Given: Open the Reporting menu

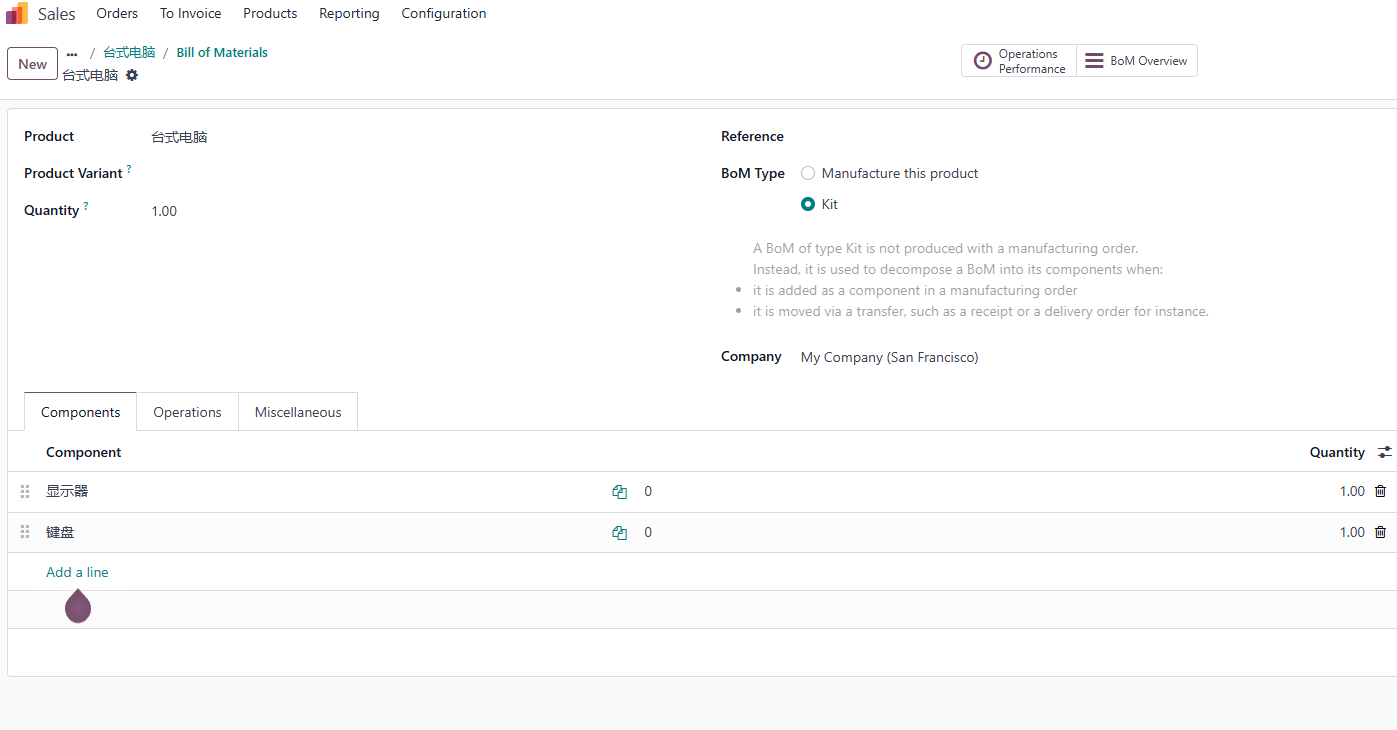Looking at the screenshot, I should click(349, 13).
